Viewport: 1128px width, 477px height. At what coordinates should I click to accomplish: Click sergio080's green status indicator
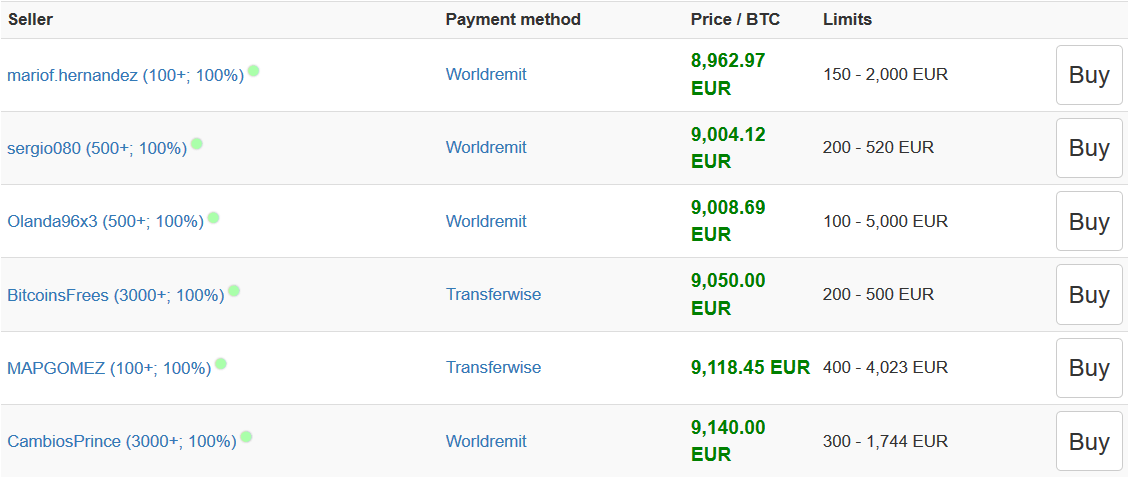pyautogui.click(x=197, y=144)
